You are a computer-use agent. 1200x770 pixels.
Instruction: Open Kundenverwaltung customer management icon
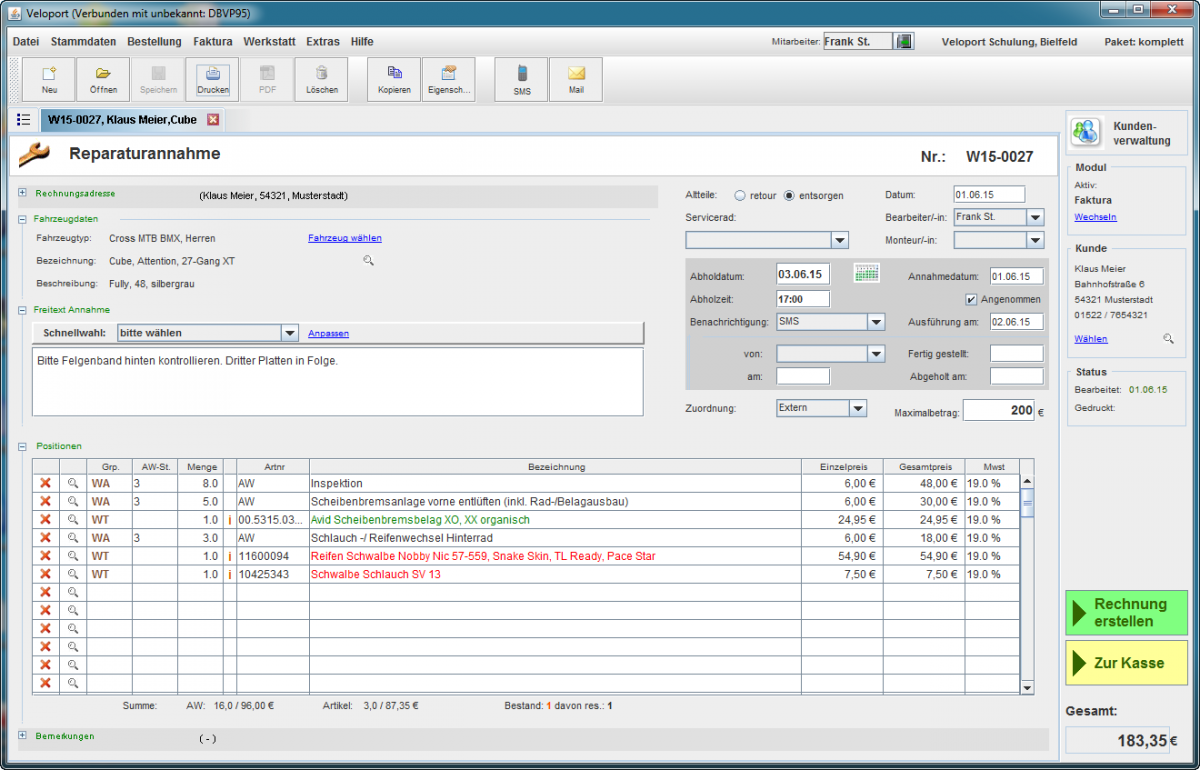pos(1084,133)
